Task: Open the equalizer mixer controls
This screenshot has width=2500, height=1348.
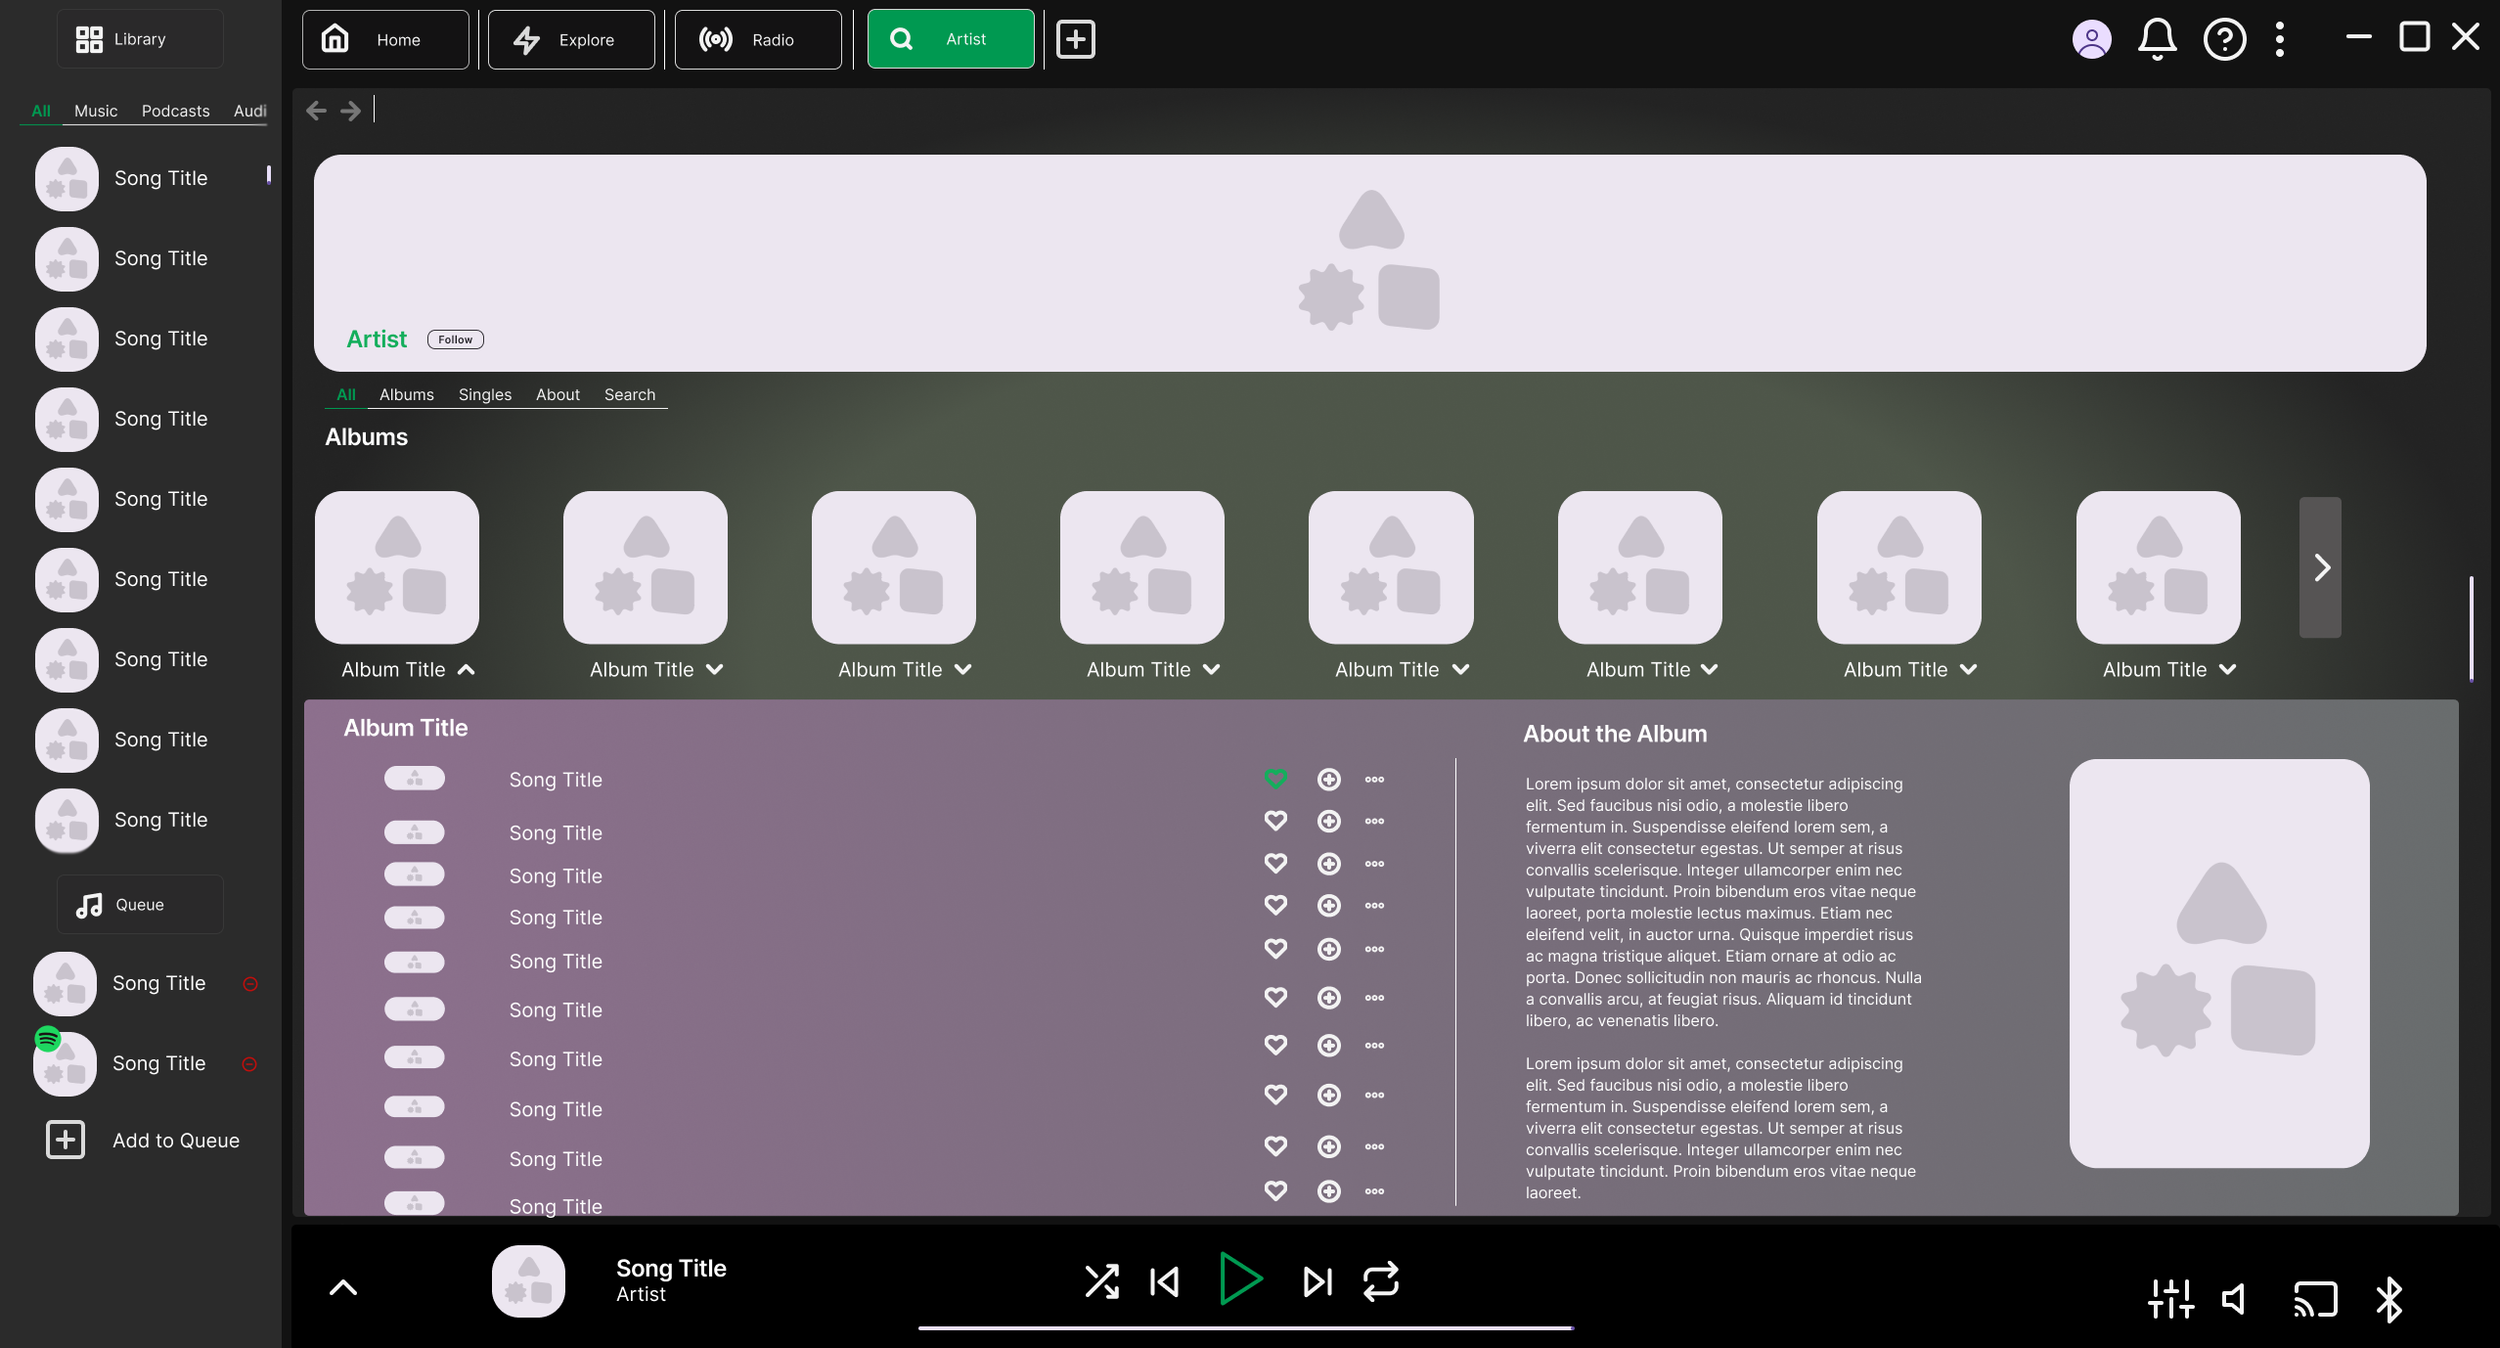Action: pyautogui.click(x=2170, y=1299)
